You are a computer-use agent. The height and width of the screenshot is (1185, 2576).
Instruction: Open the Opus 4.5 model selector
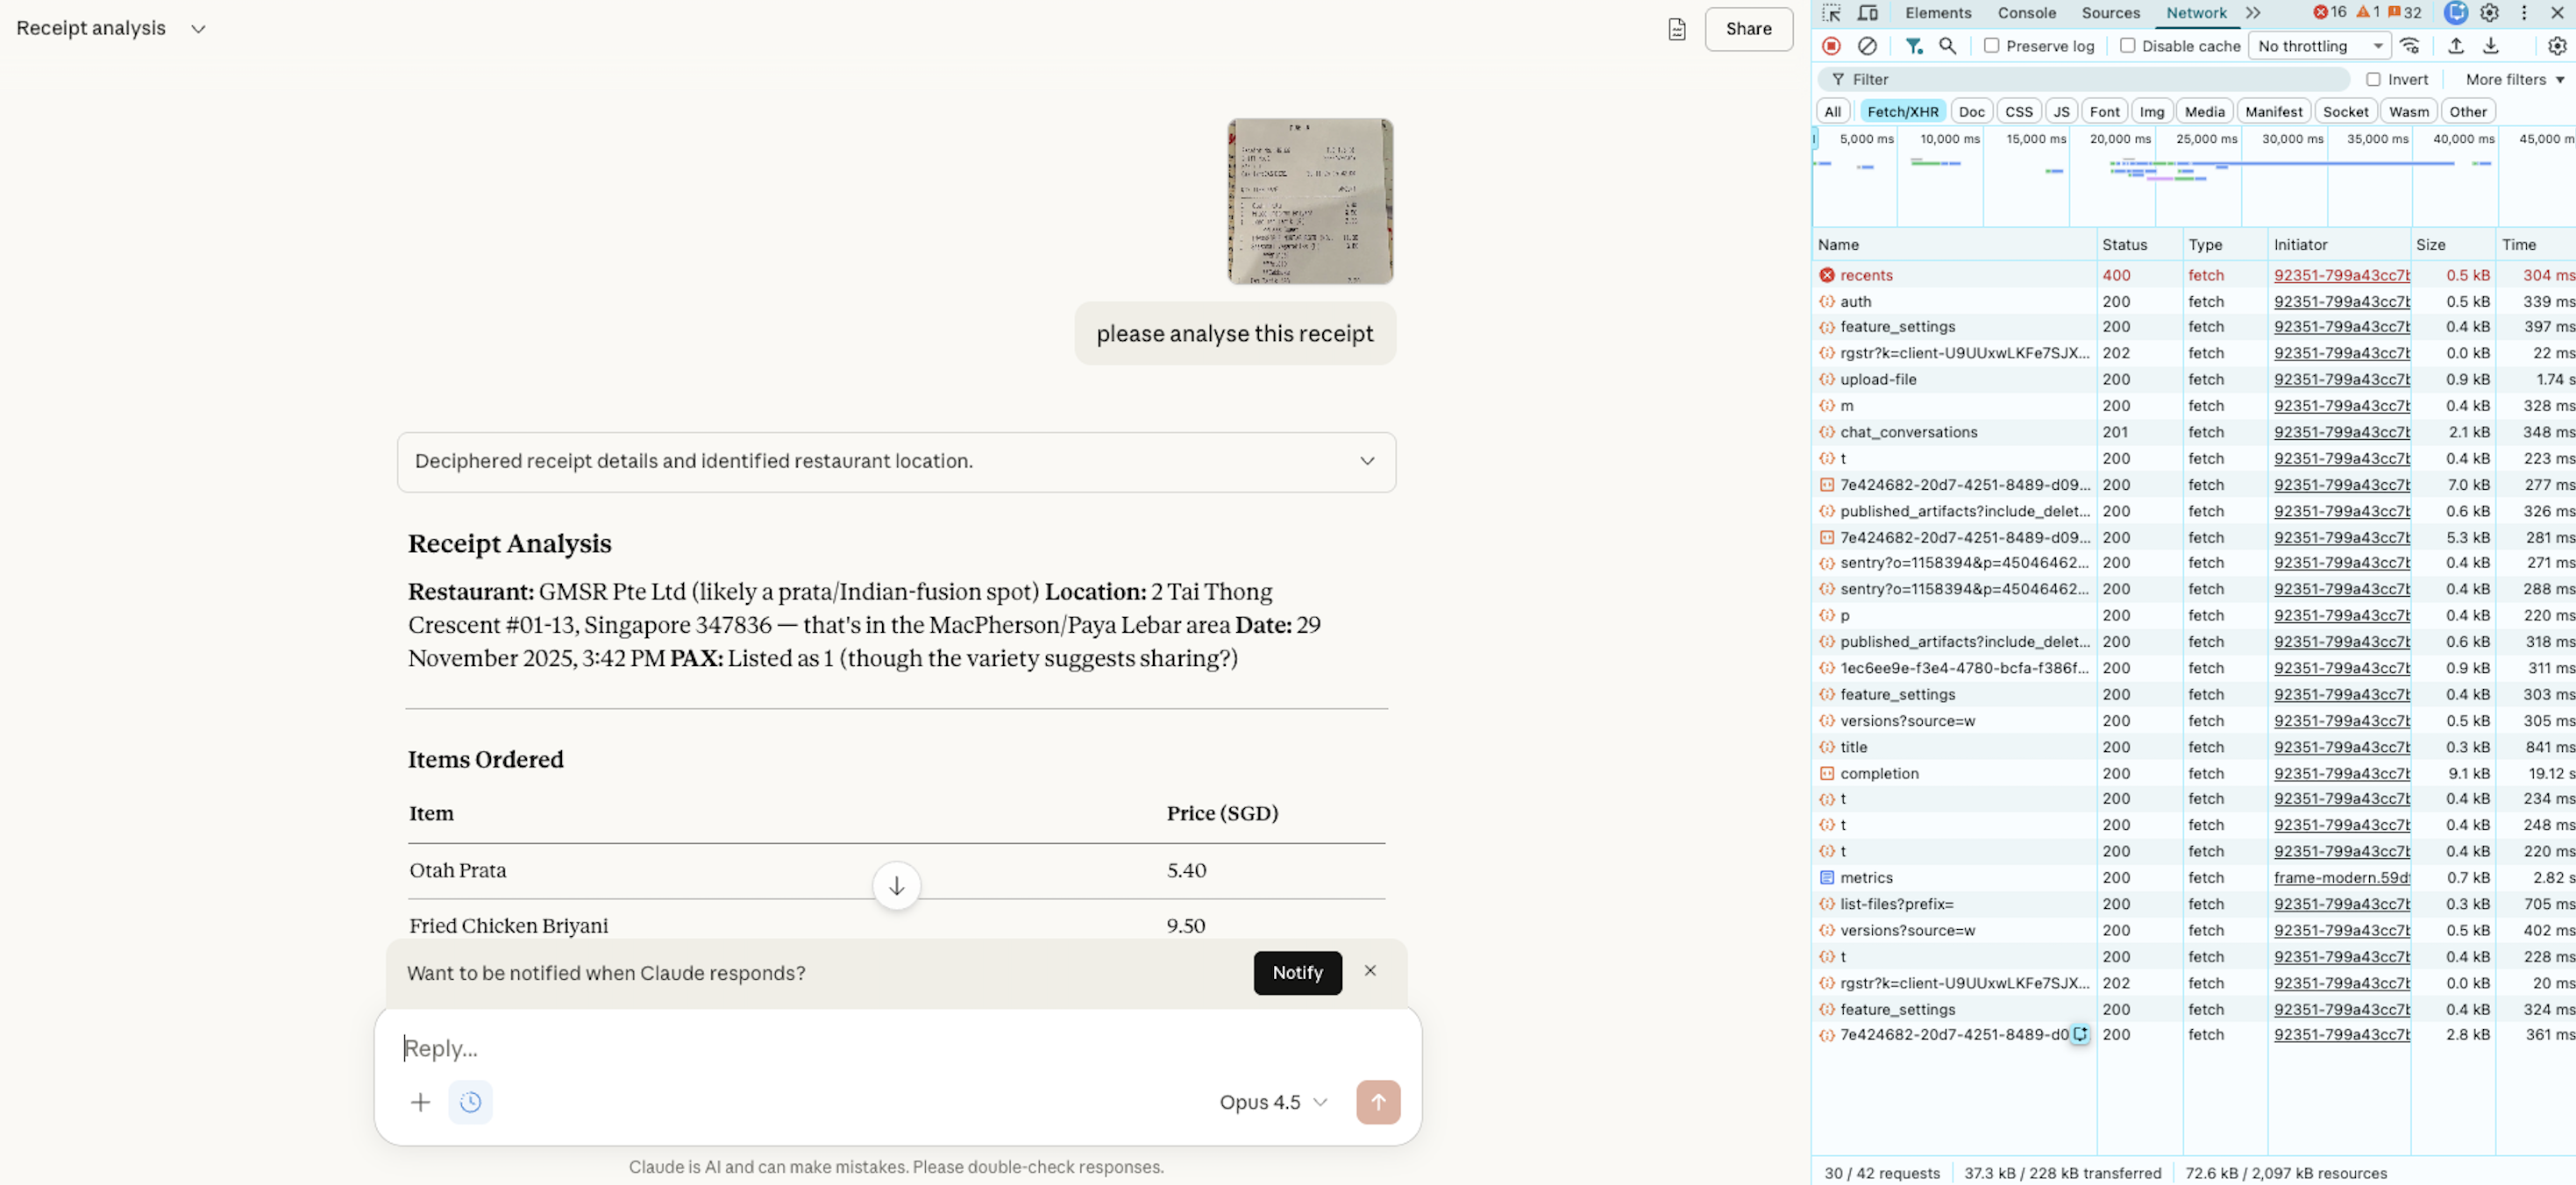(x=1272, y=1102)
